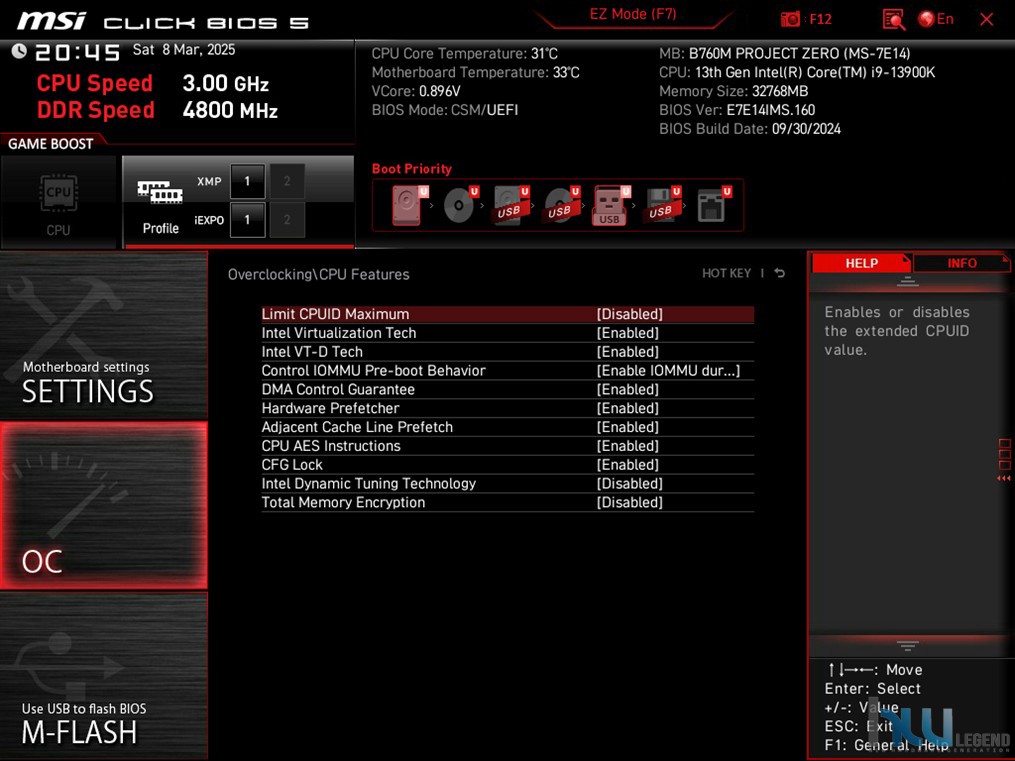Select the Intel Virtualization Tech label
This screenshot has width=1015, height=761.
coord(339,333)
